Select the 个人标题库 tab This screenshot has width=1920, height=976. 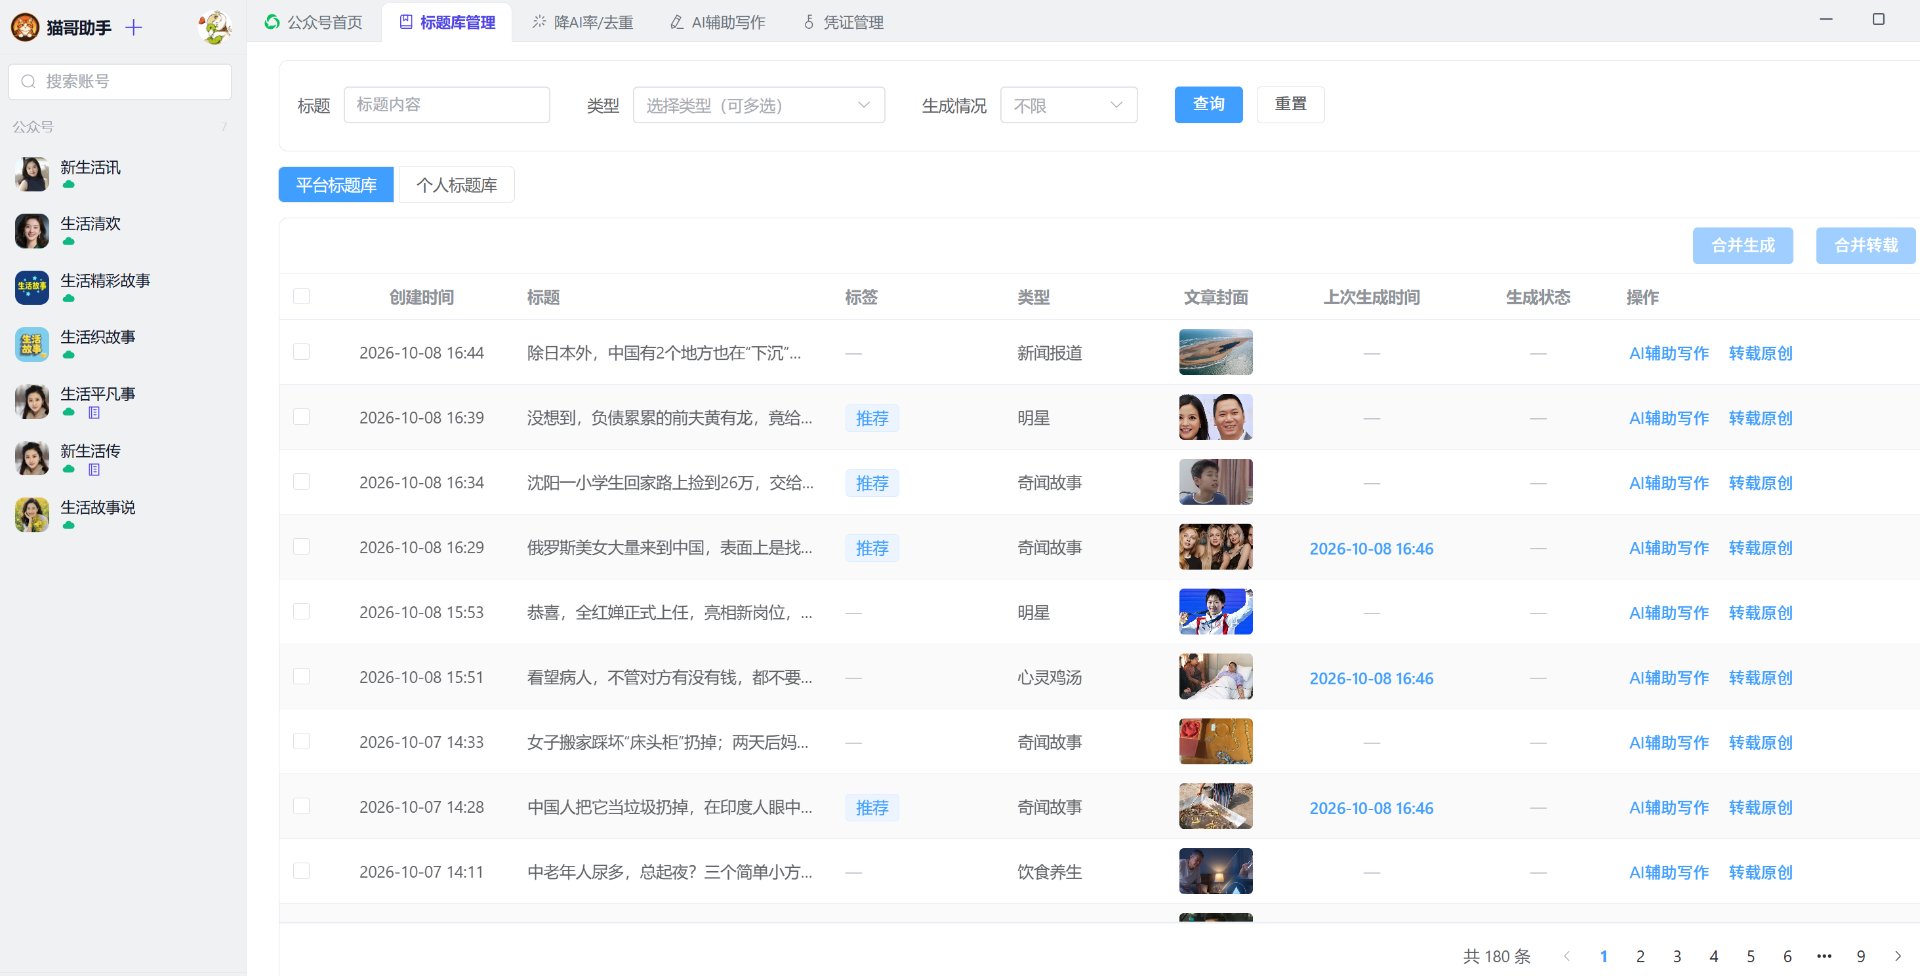[457, 185]
